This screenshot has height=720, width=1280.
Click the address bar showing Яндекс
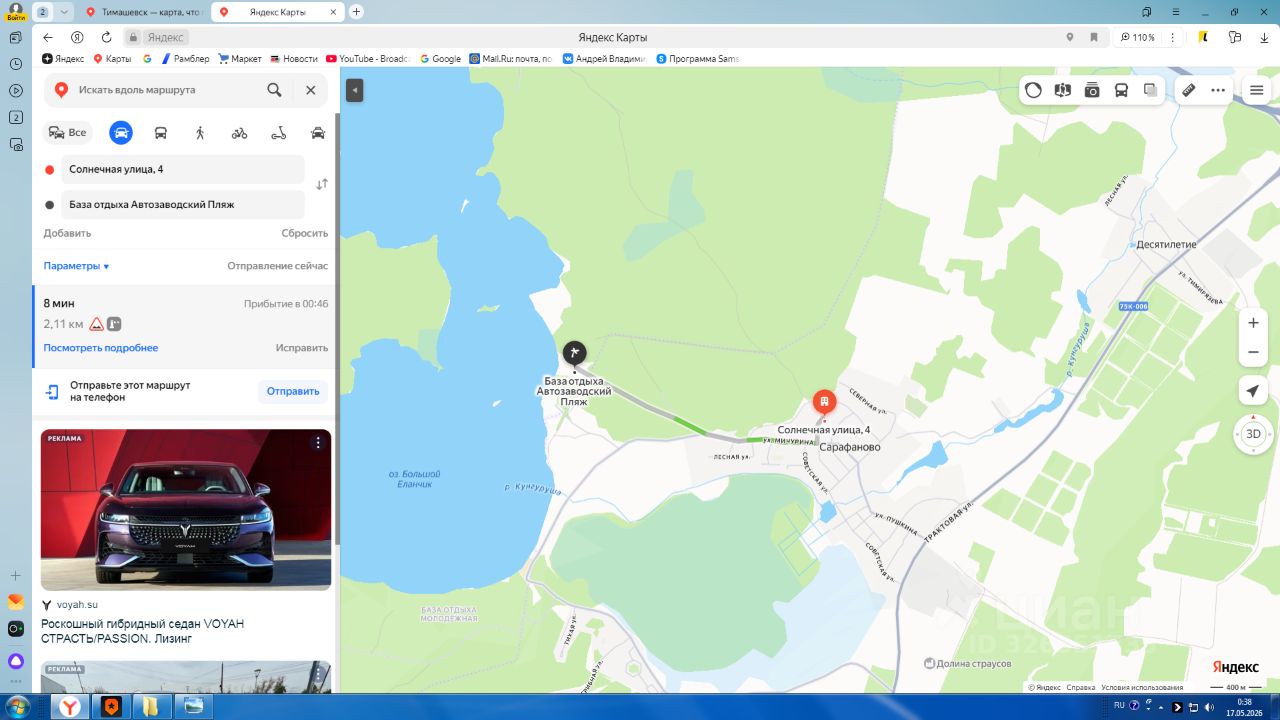coord(165,37)
